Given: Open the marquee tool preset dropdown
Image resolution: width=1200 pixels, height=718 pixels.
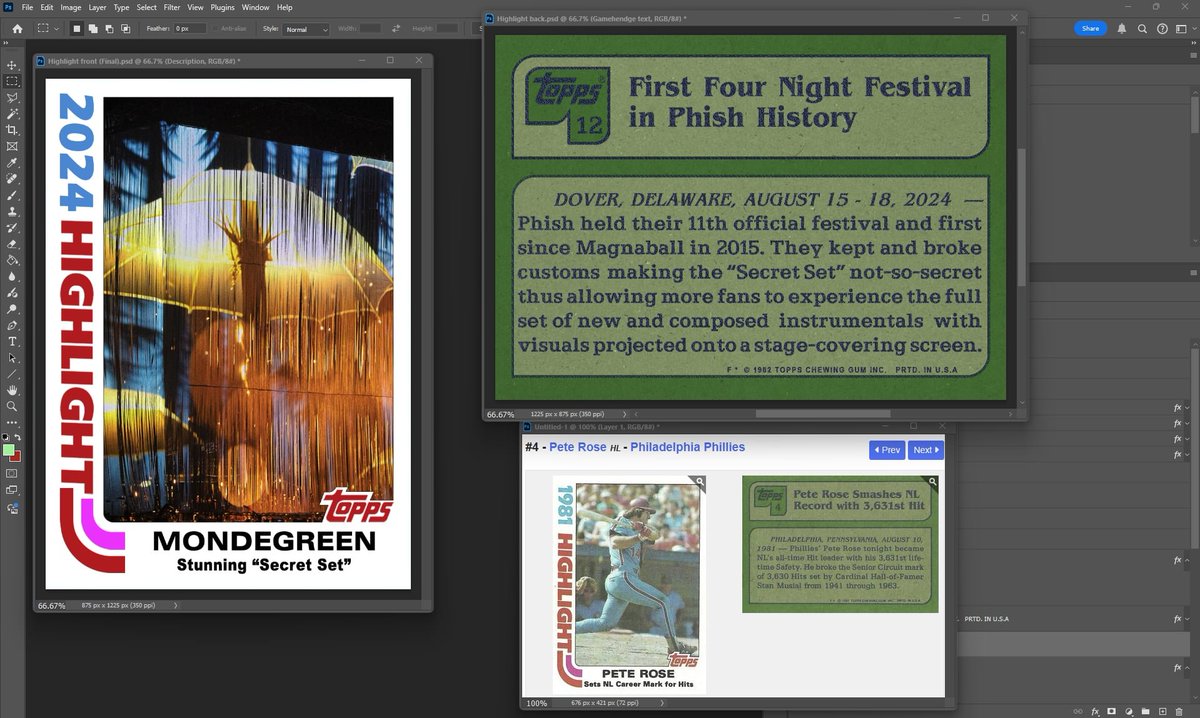Looking at the screenshot, I should pyautogui.click(x=57, y=29).
